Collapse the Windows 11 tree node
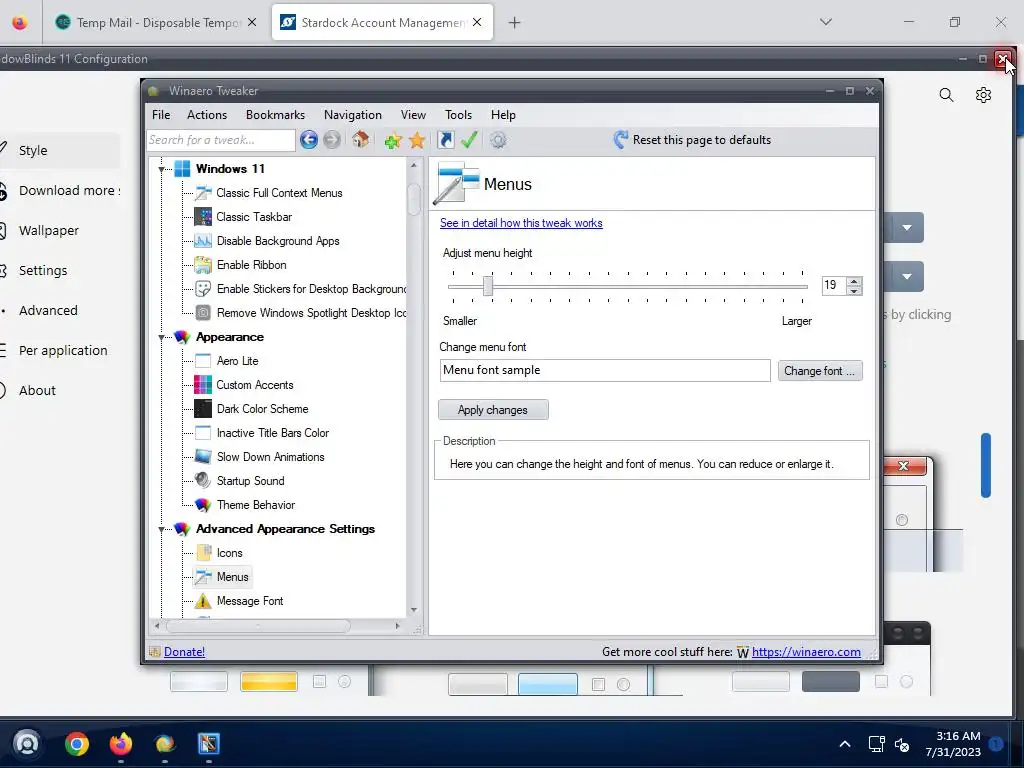 161,169
